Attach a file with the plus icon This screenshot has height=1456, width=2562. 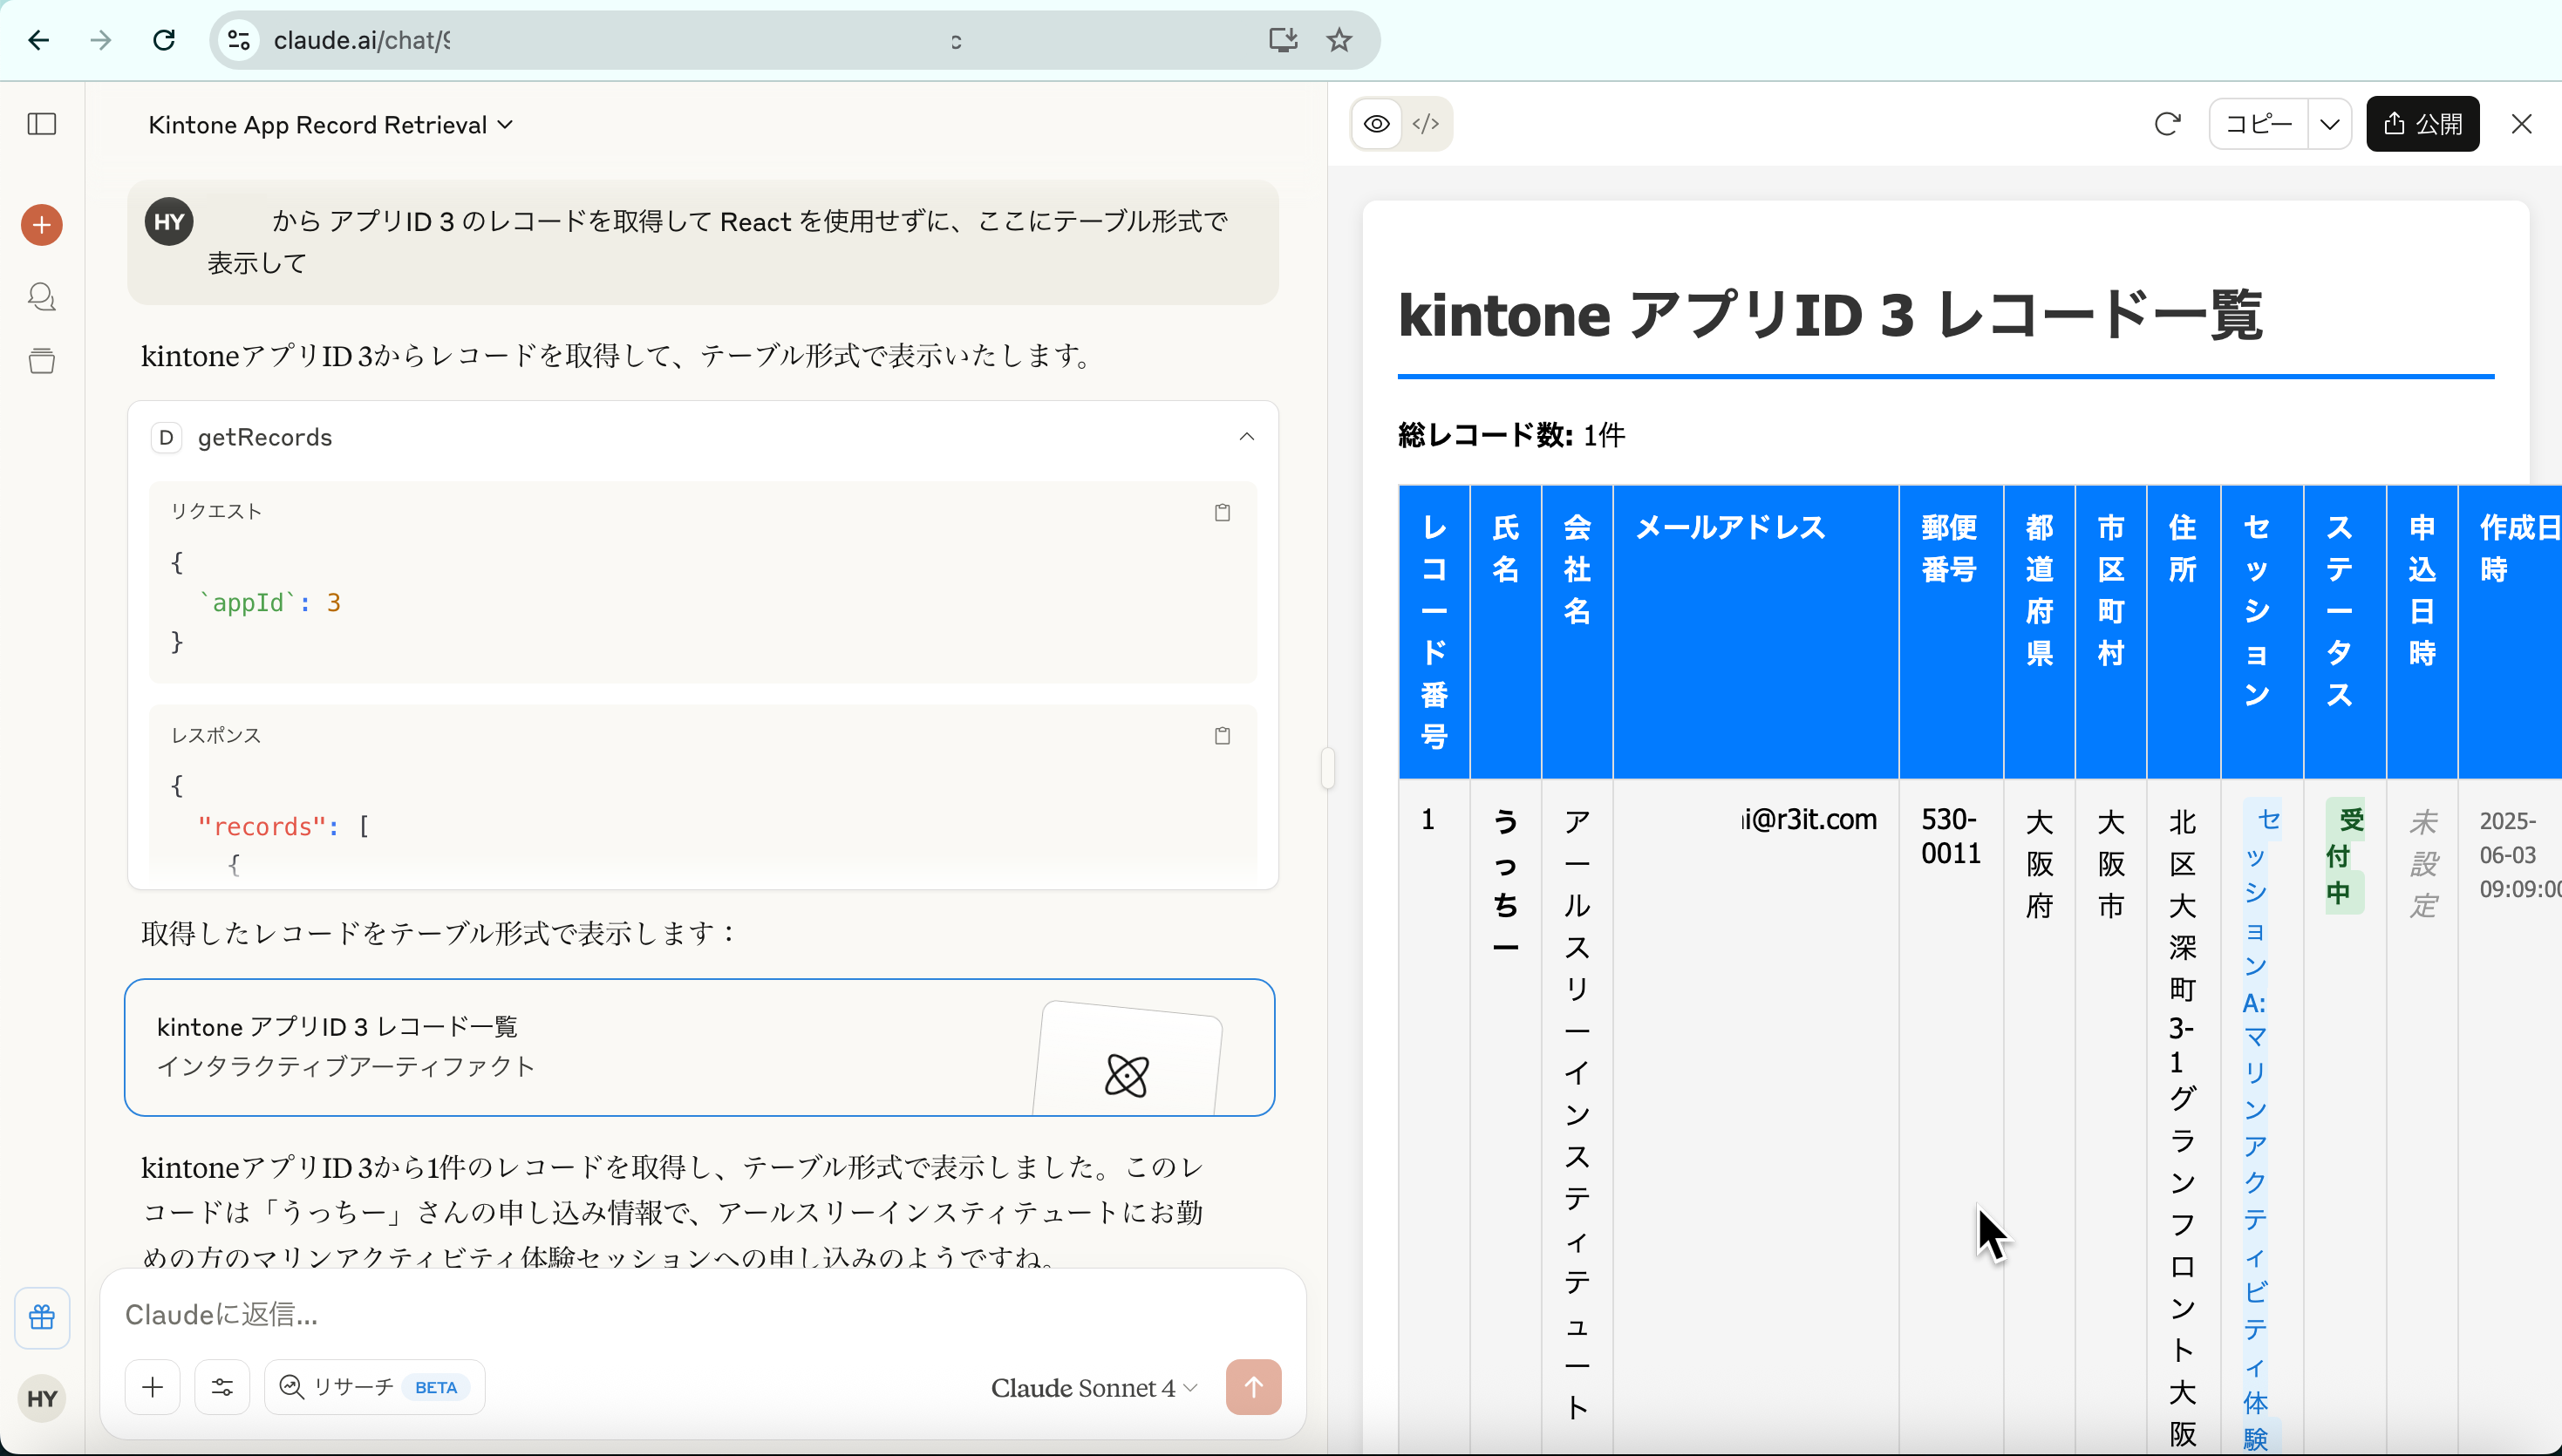tap(152, 1387)
